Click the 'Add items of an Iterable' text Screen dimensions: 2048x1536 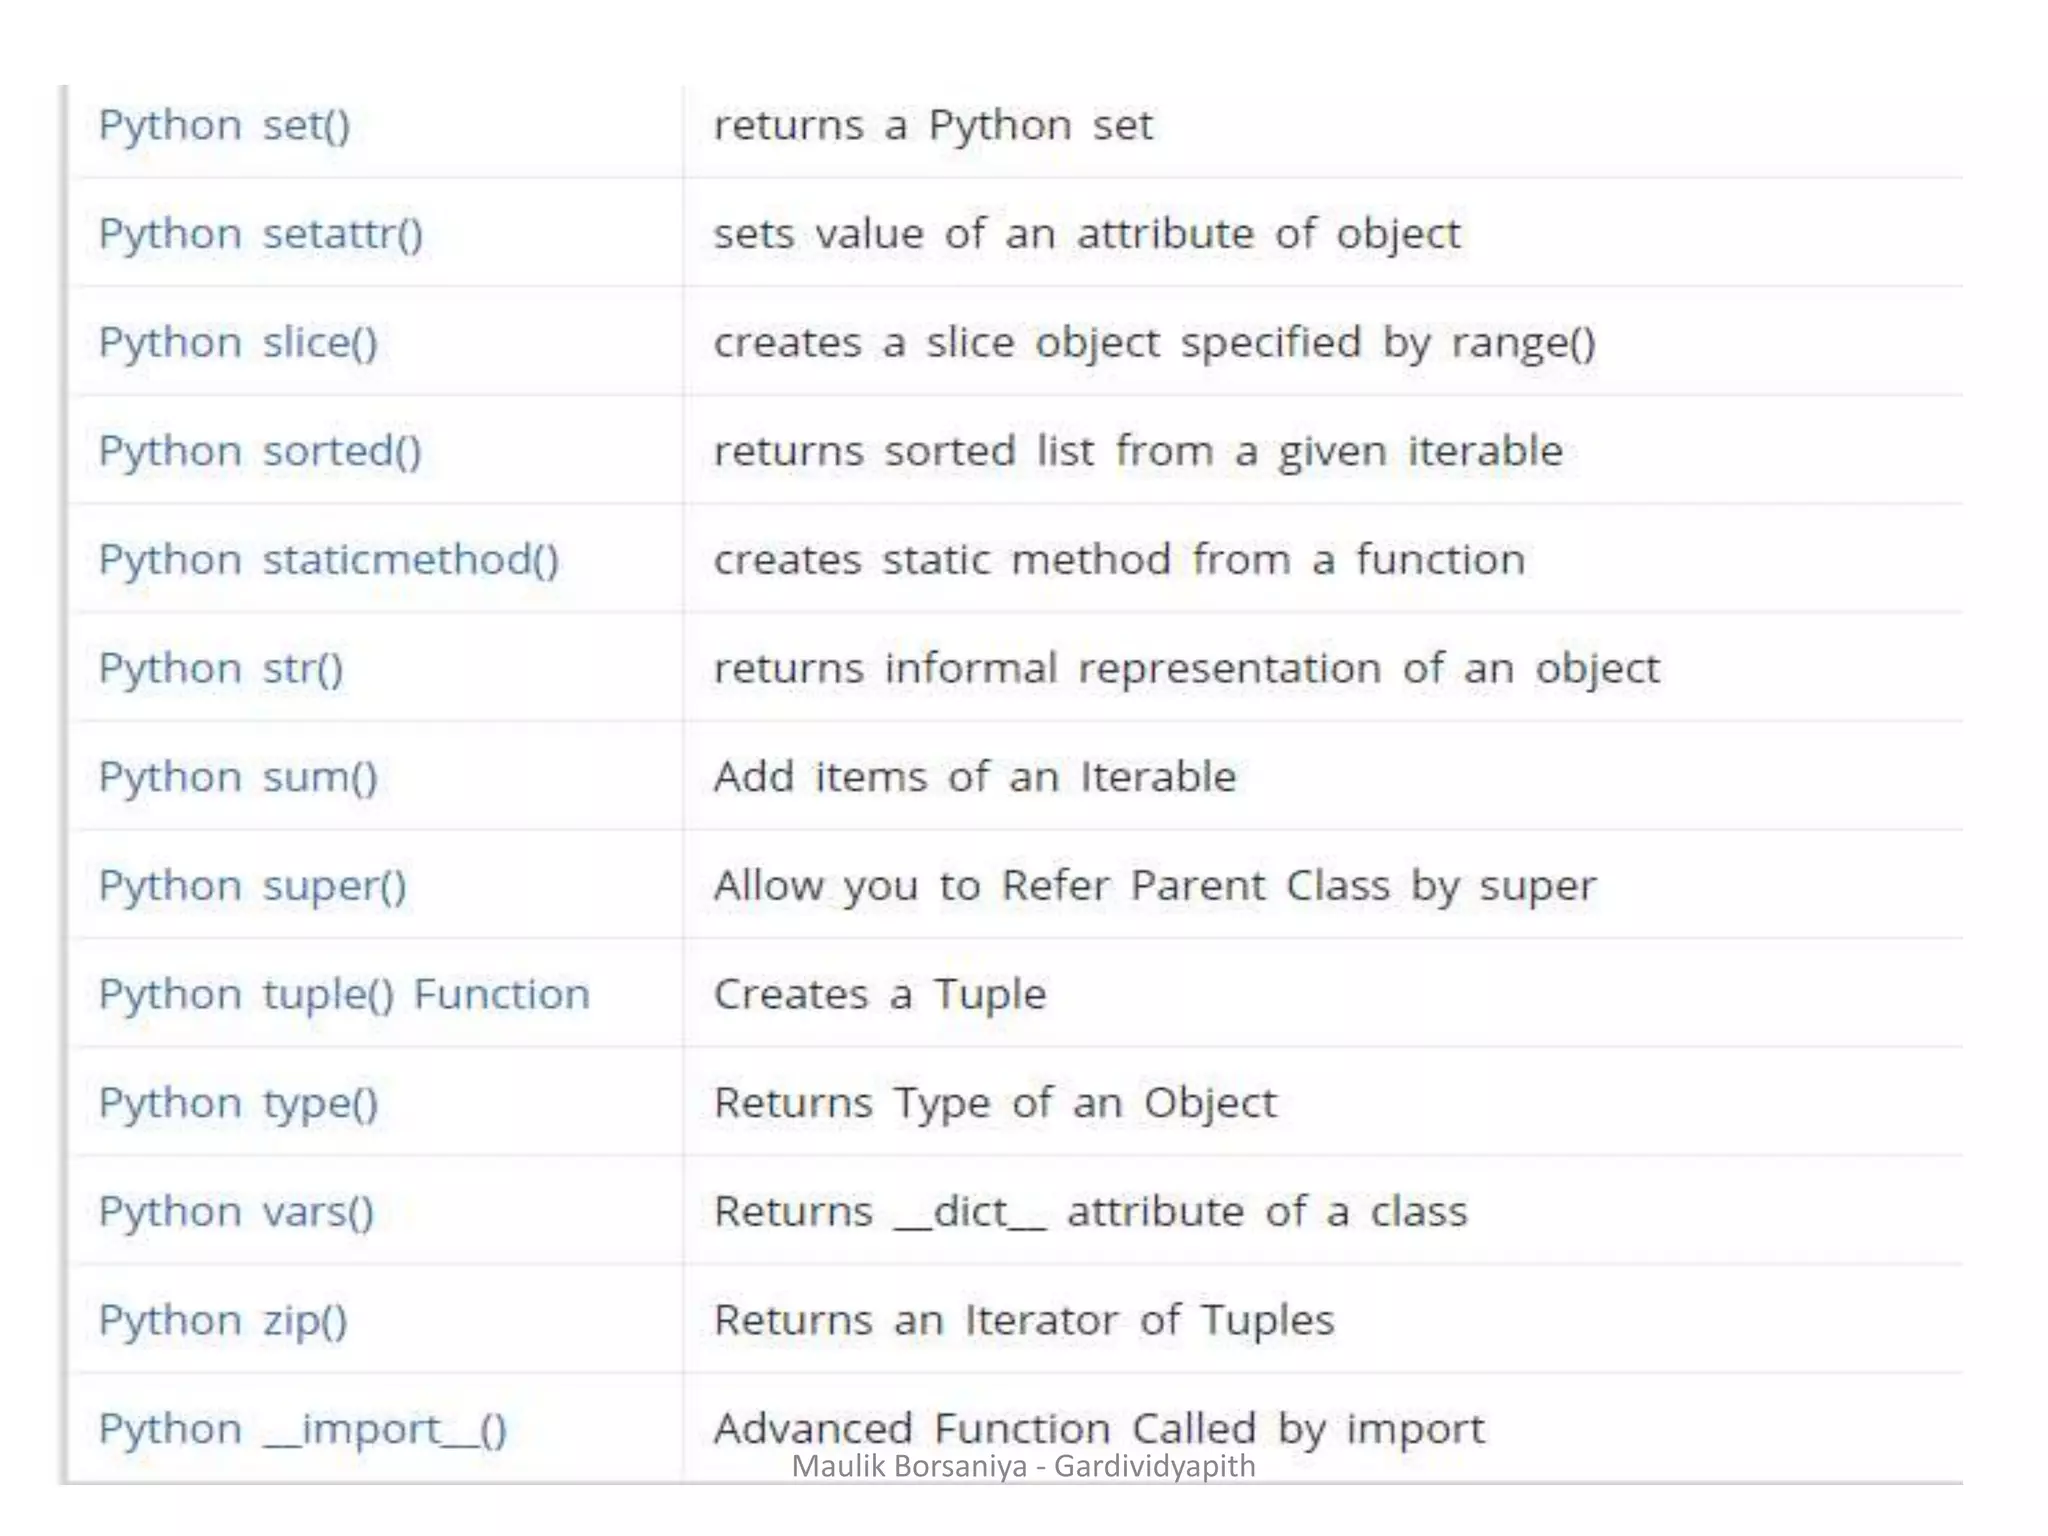(974, 778)
